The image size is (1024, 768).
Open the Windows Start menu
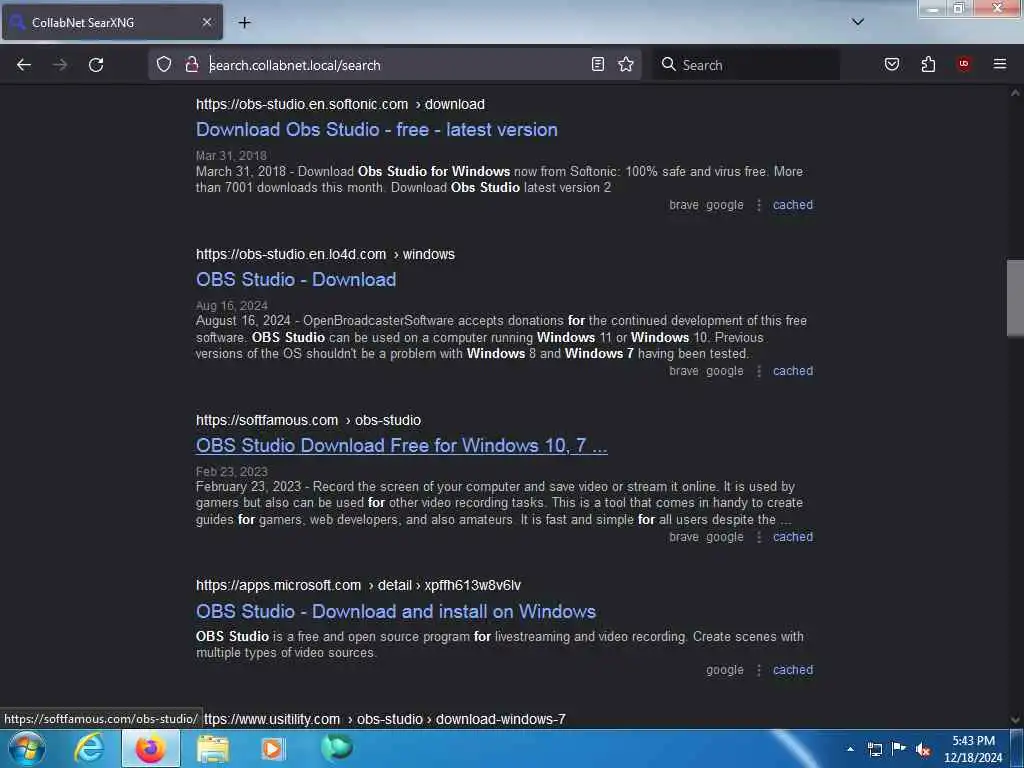point(26,748)
